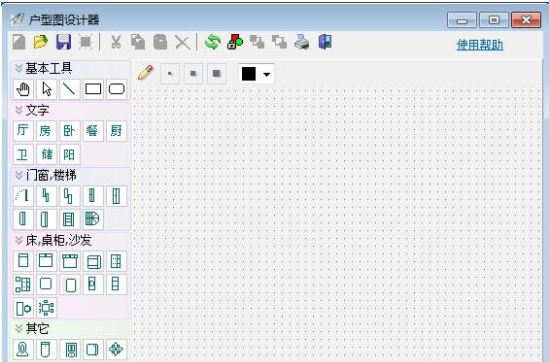The width and height of the screenshot is (549, 362).
Task: Open the pen color dropdown arrow
Action: pos(266,74)
